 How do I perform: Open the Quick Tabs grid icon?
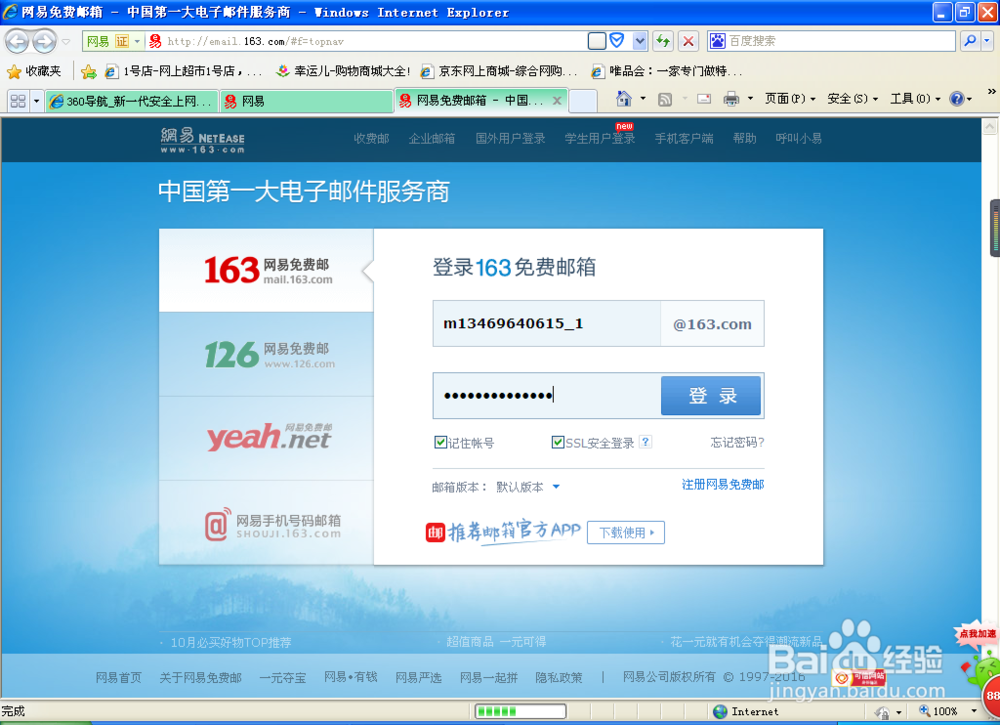[18, 101]
